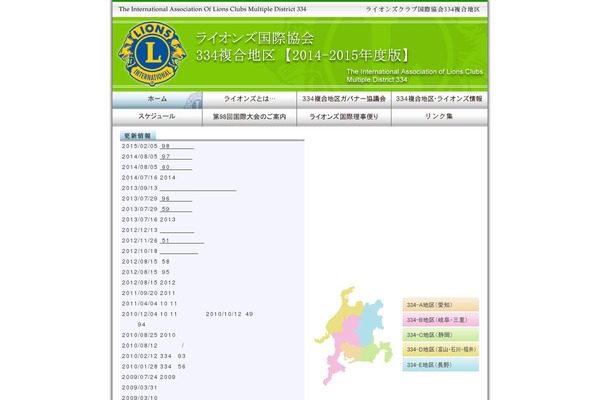600x400 pixels.
Task: Click the 2012/08/15 95 update entry
Action: tap(145, 272)
